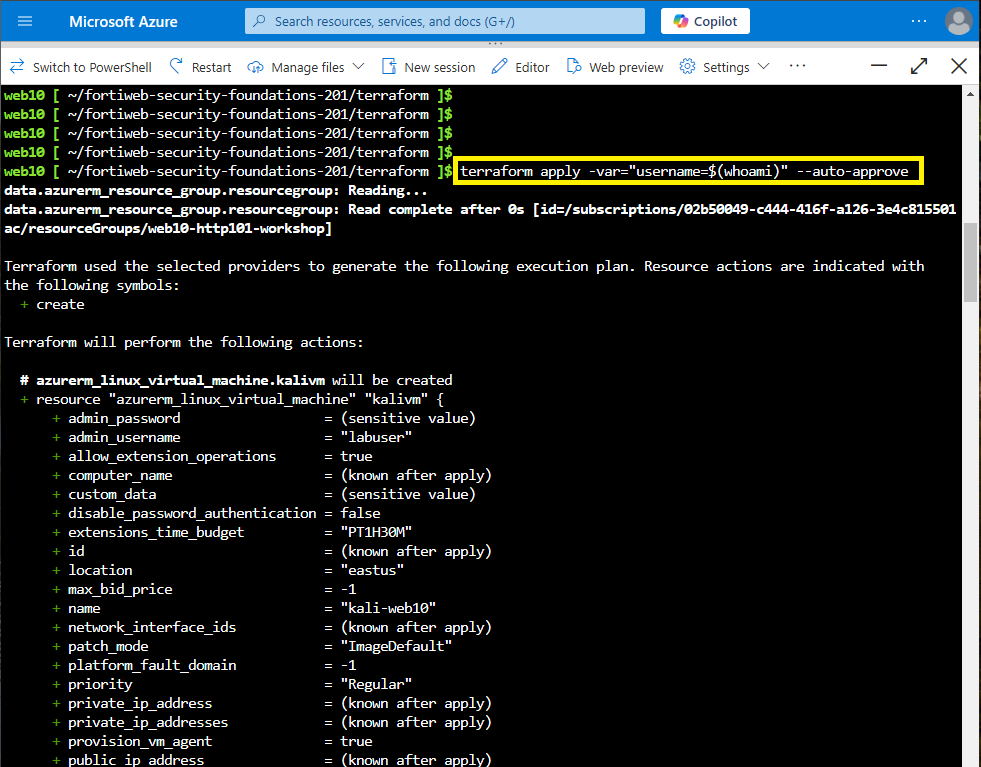Click the allow_extension_operations attribute name
Viewport: 981px width, 767px height.
coord(172,456)
